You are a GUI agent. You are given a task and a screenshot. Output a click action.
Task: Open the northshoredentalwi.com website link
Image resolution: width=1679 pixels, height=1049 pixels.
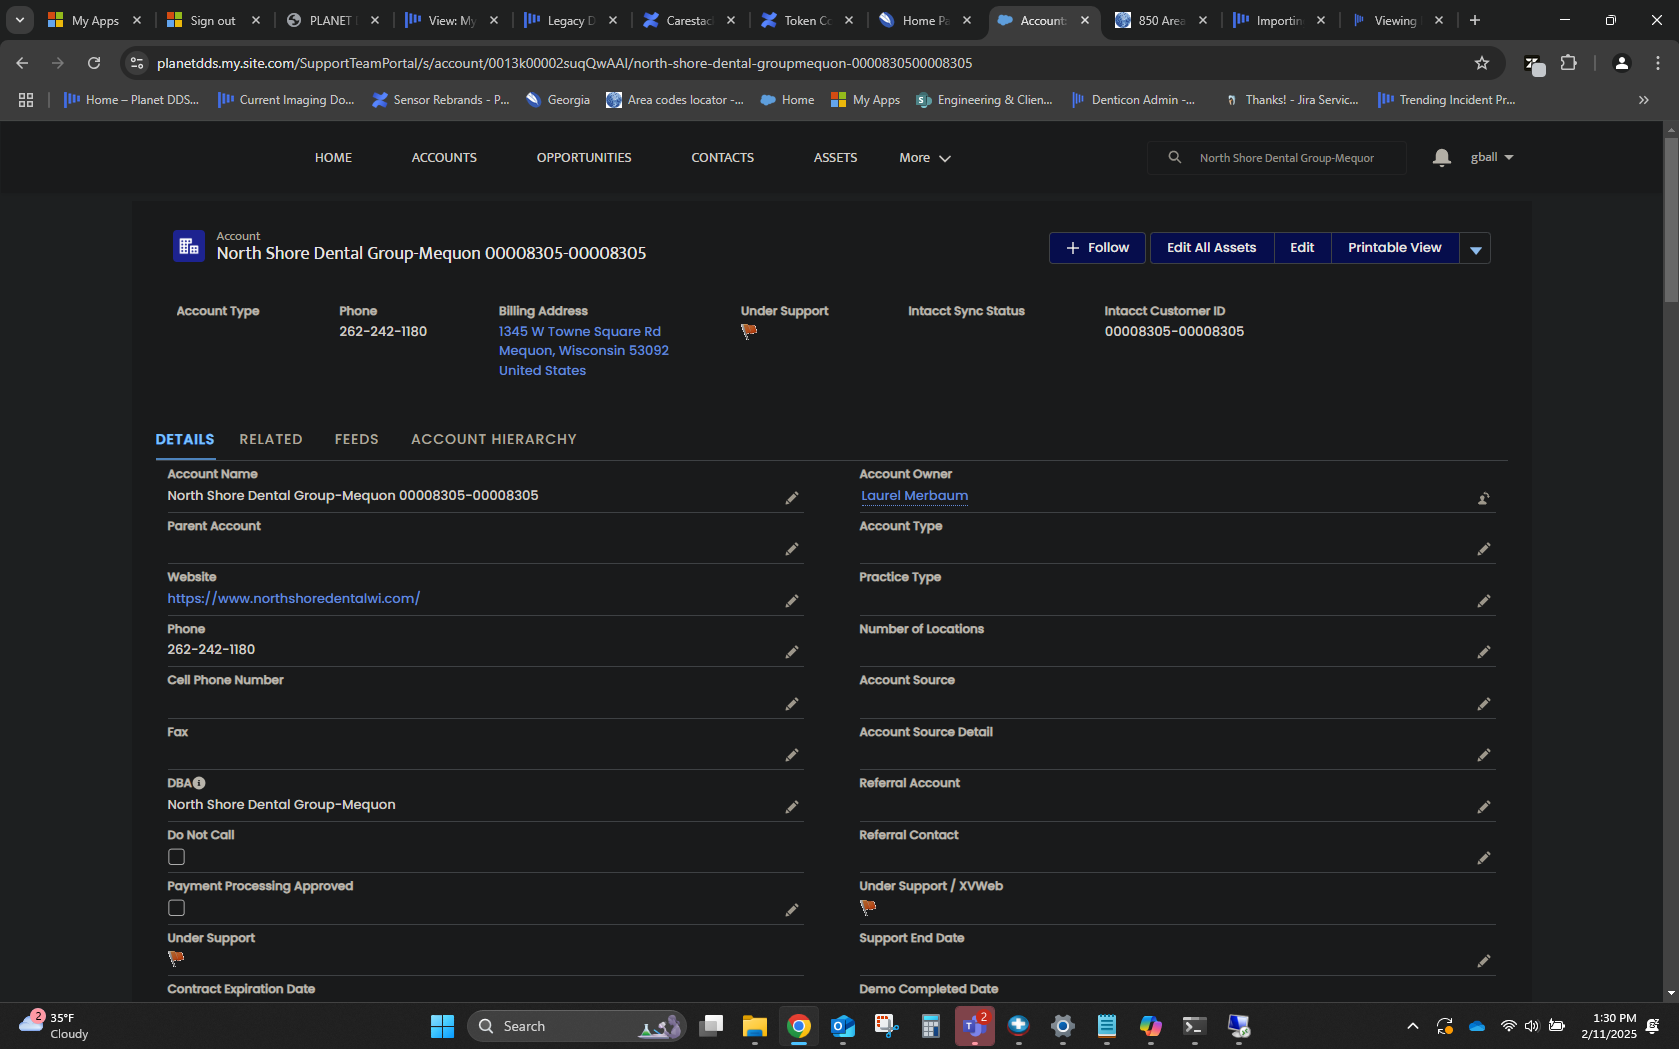(x=294, y=598)
